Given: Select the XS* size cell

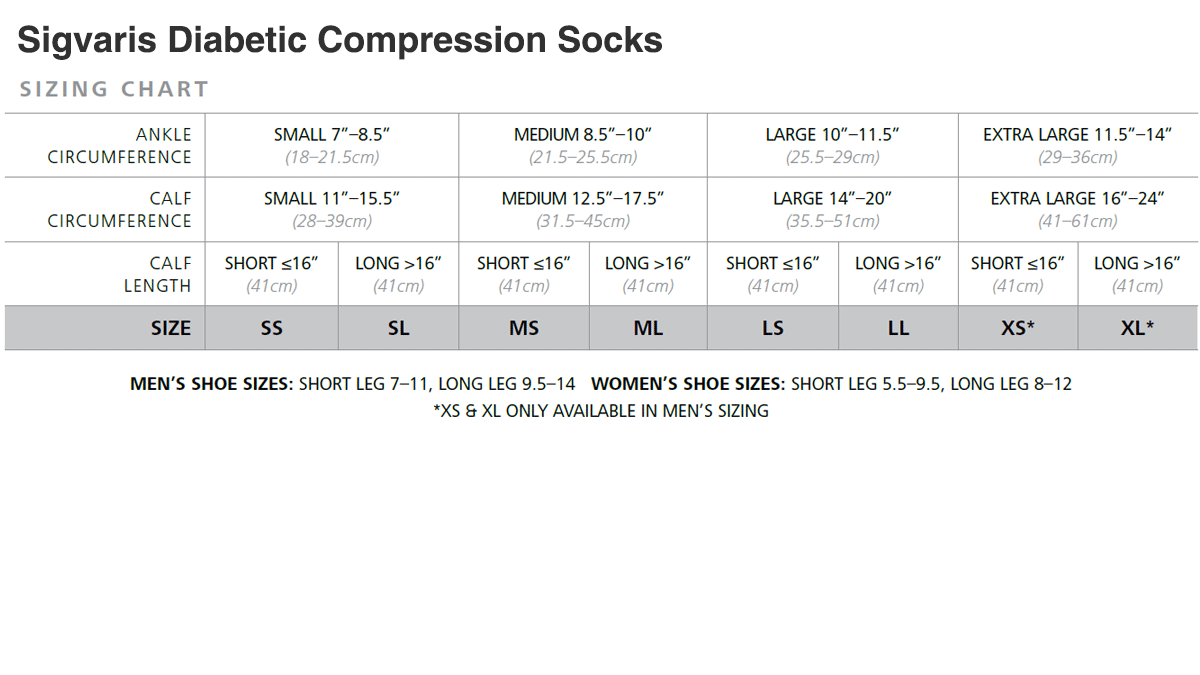Looking at the screenshot, I should pyautogui.click(x=1018, y=328).
